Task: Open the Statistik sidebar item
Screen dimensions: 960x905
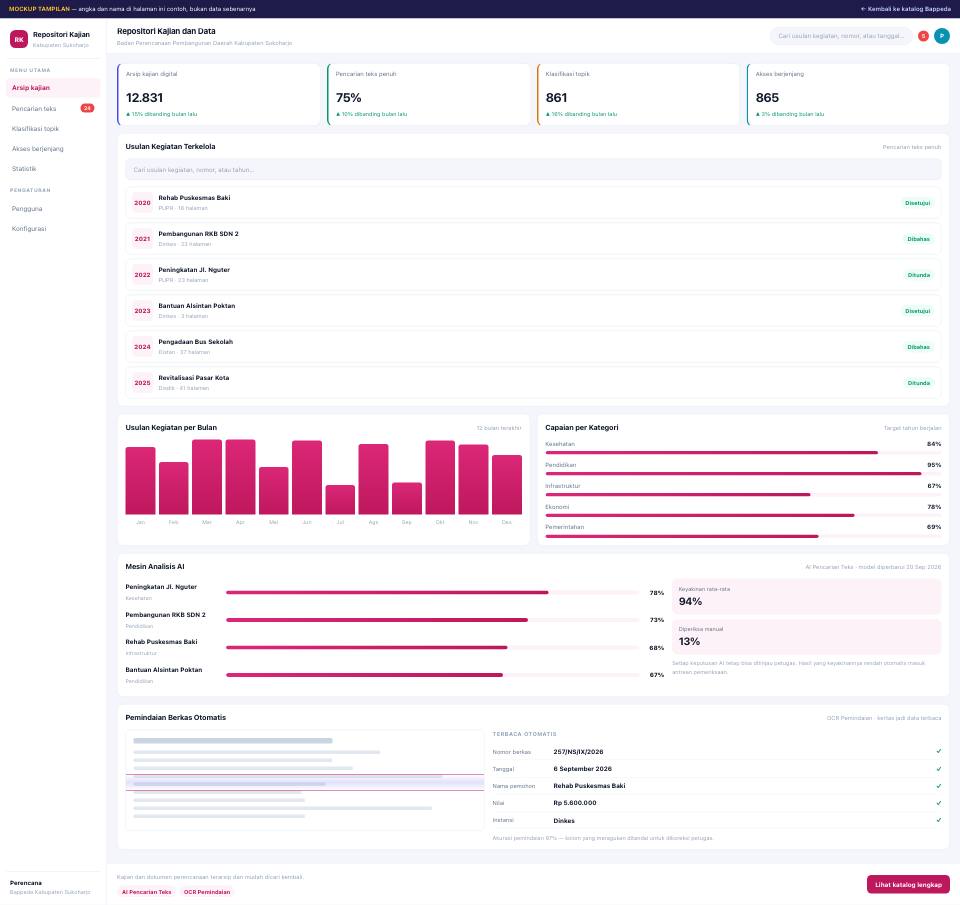Action: tap(53, 168)
